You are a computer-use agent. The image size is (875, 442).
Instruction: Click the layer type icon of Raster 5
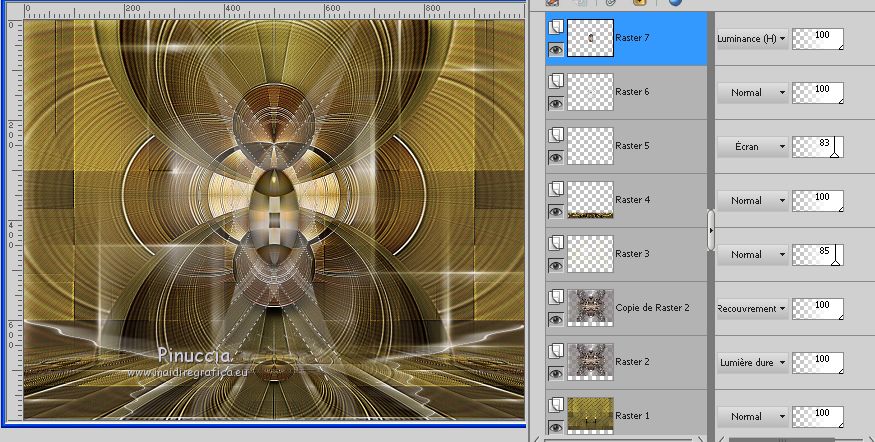point(555,135)
